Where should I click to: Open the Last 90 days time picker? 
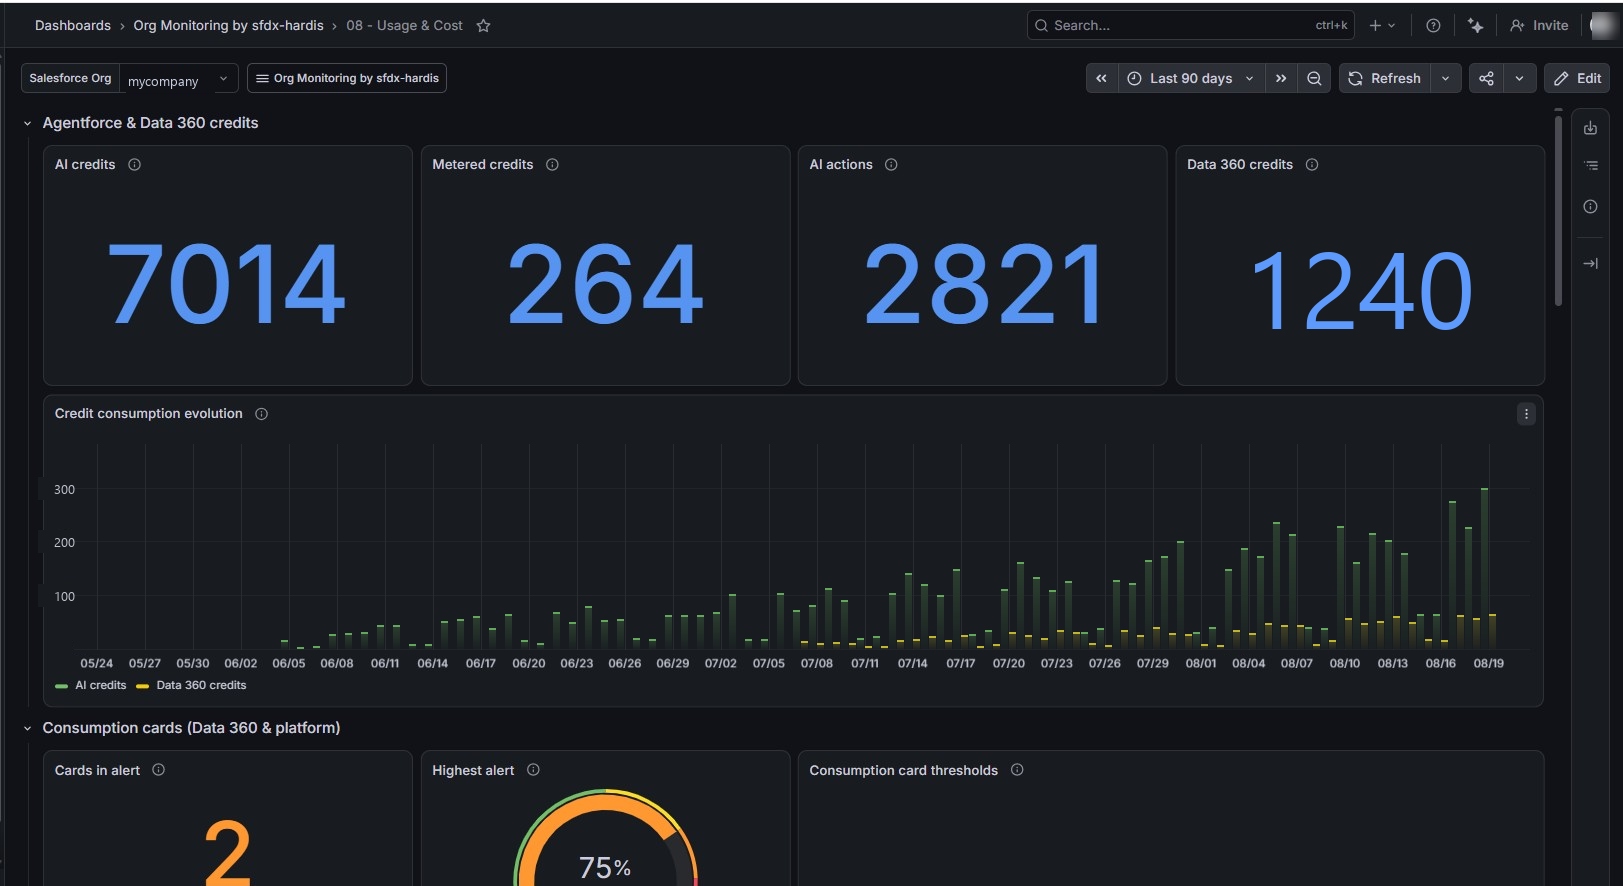[x=1190, y=78]
